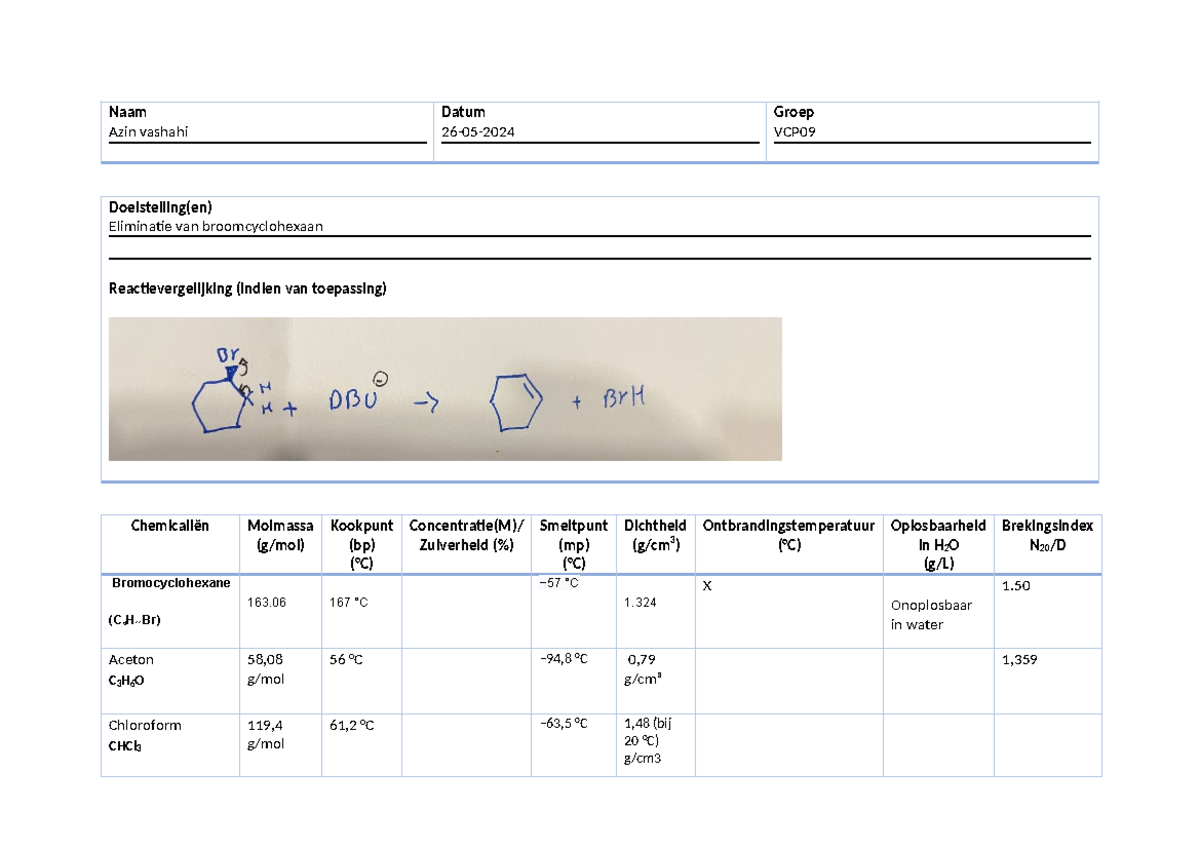The image size is (1200, 849).
Task: Click the Groep field with VCP09
Action: pos(795,132)
